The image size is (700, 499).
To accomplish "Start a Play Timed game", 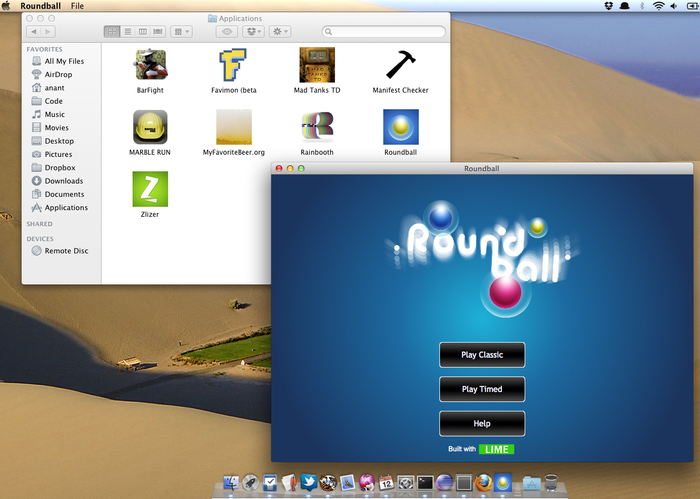I will pyautogui.click(x=482, y=389).
